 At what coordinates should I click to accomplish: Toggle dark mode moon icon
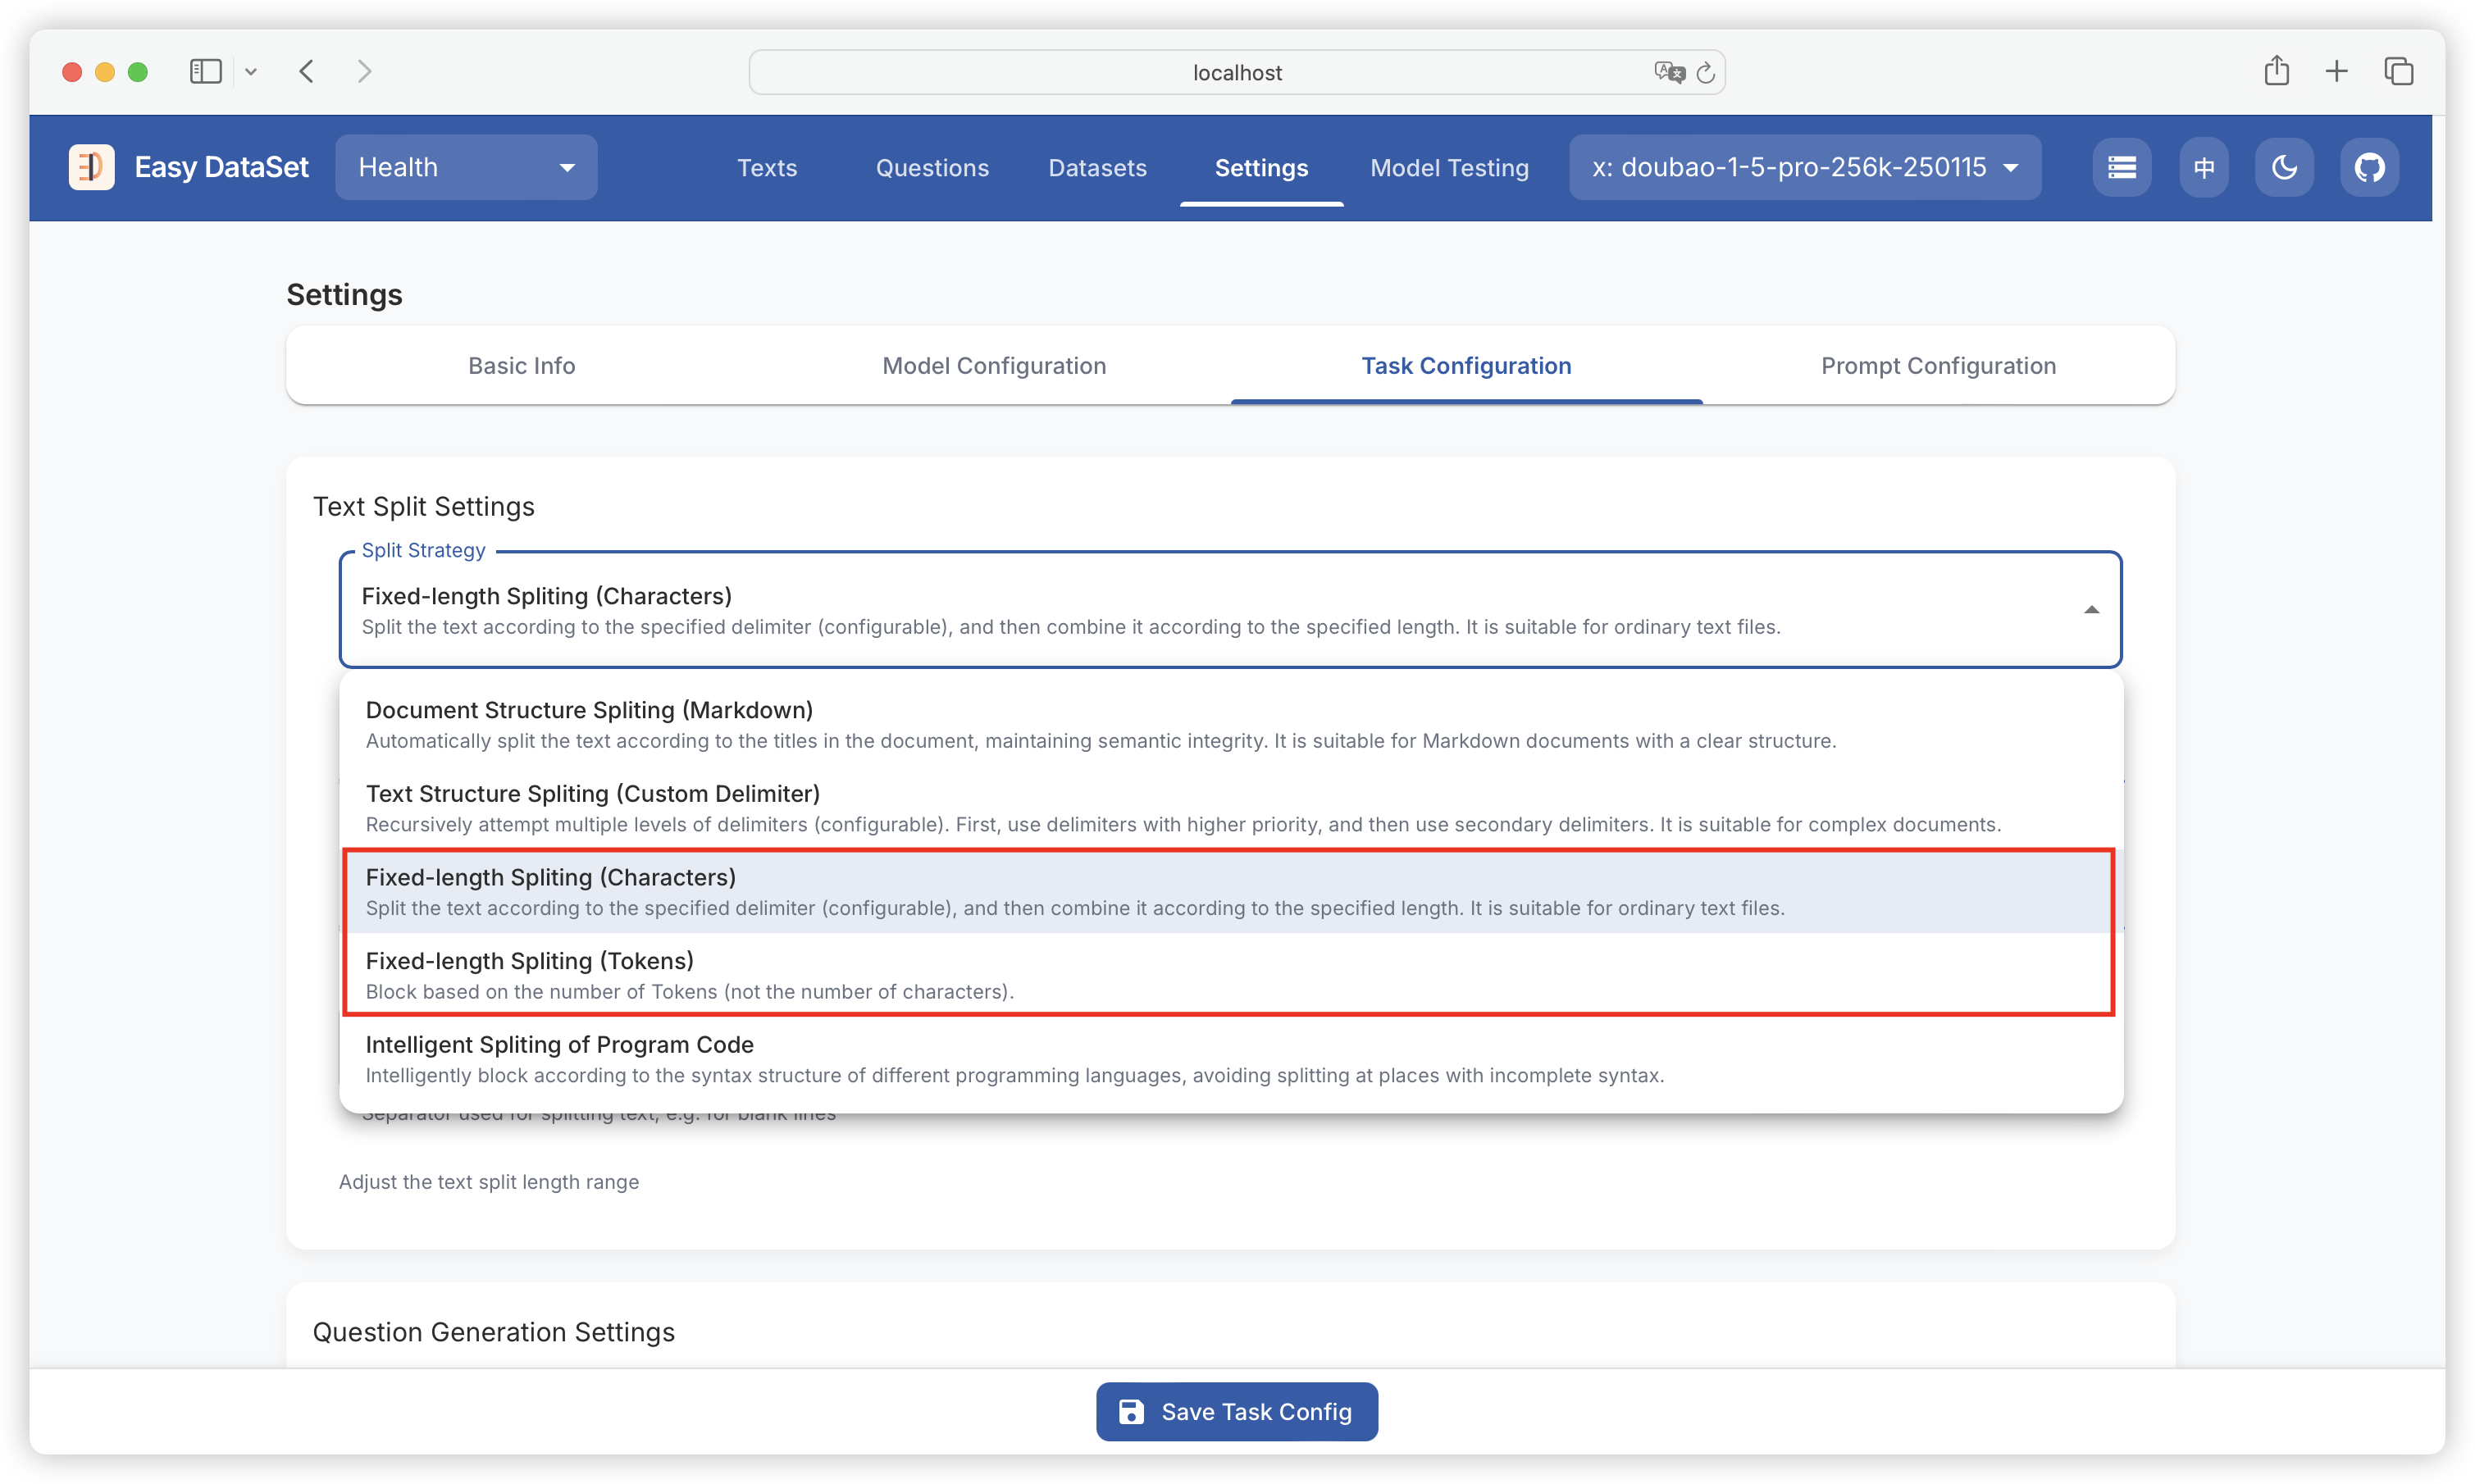point(2284,167)
